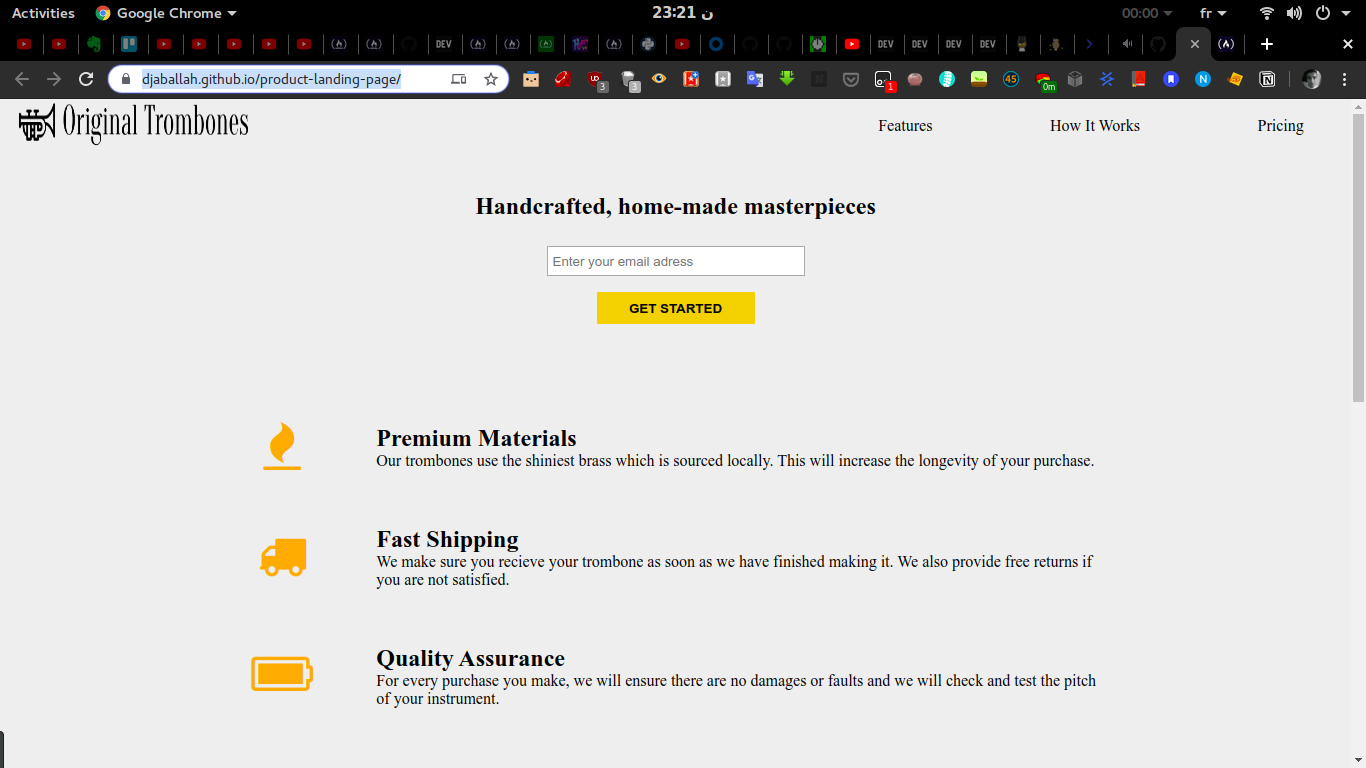This screenshot has width=1366, height=768.
Task: Focus the email address input field
Action: (675, 261)
